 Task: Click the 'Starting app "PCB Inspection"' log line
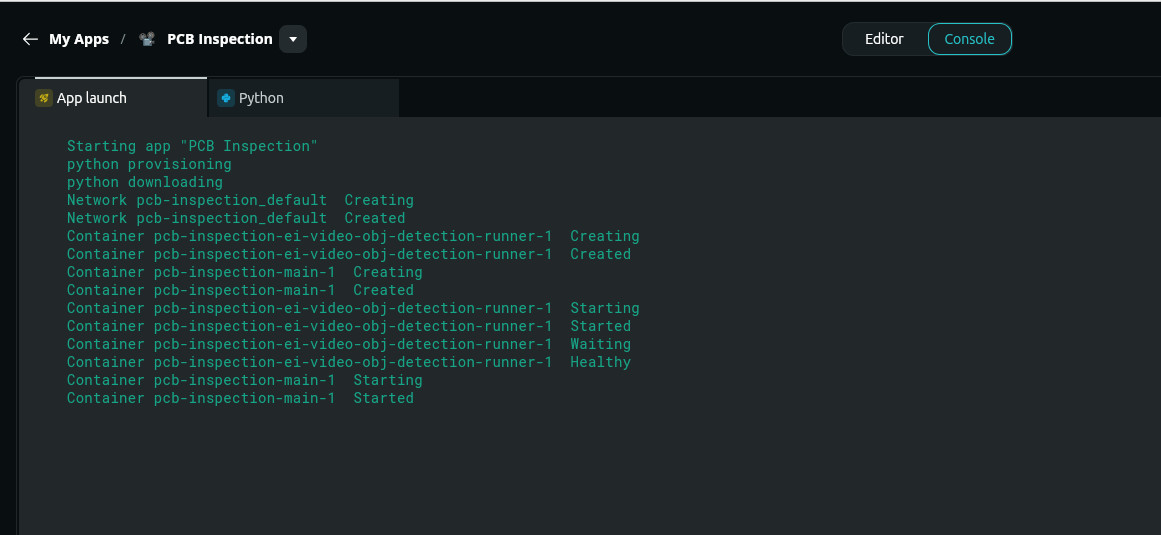[193, 146]
